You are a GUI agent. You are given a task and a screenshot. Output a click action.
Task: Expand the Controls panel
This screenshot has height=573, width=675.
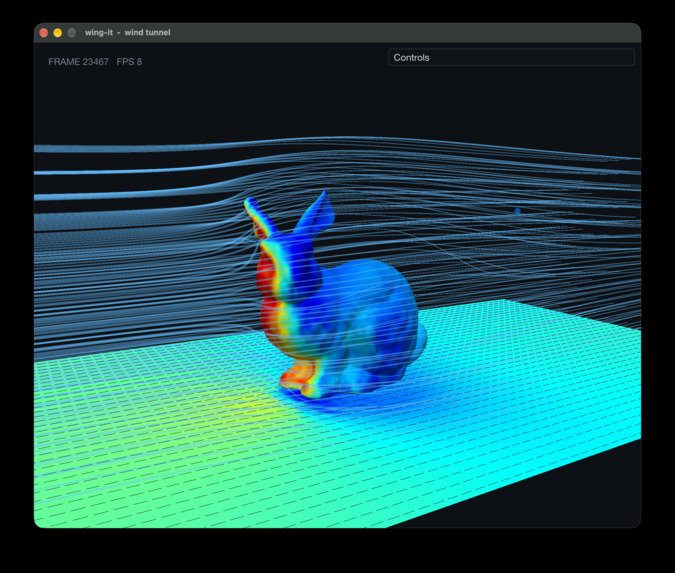tap(511, 57)
